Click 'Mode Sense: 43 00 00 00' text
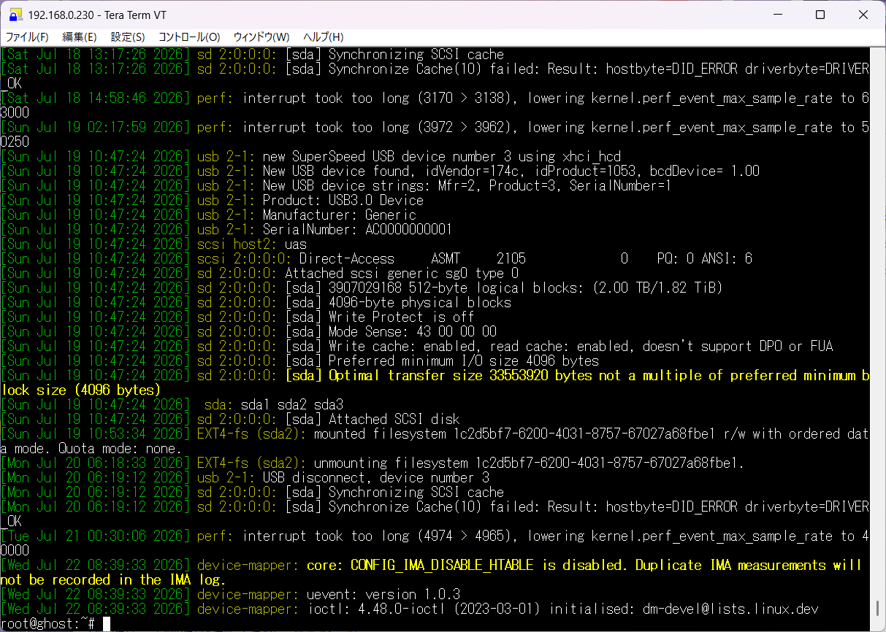Screen dimensions: 886x632 (412, 332)
